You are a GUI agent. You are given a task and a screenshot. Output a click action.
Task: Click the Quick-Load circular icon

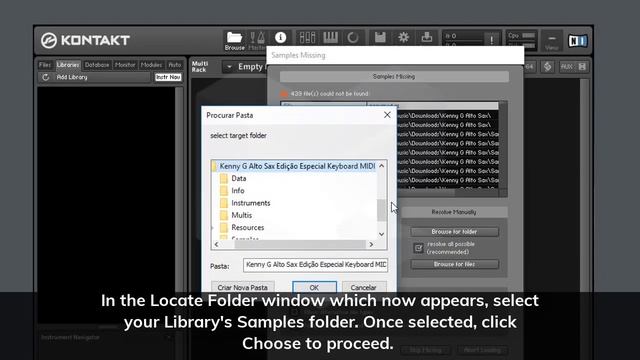[x=353, y=38]
